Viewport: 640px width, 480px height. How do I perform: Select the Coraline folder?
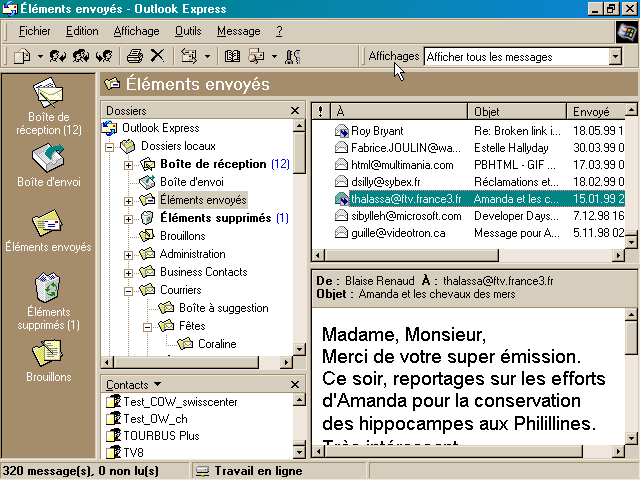(217, 344)
